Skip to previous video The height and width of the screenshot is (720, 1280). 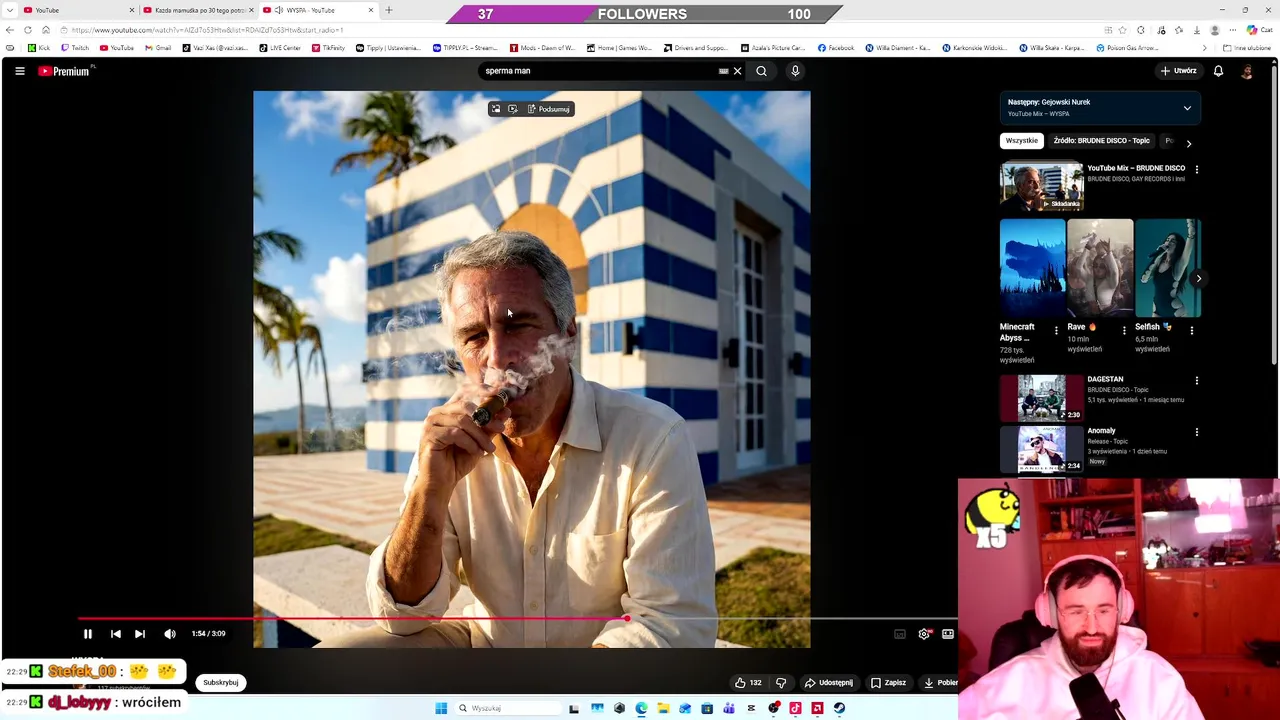tap(116, 634)
